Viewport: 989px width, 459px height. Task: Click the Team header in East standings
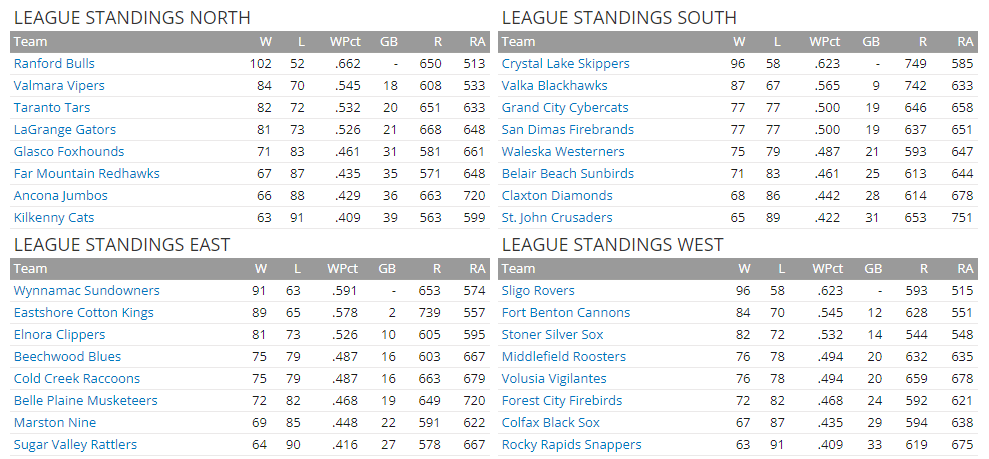pos(30,269)
